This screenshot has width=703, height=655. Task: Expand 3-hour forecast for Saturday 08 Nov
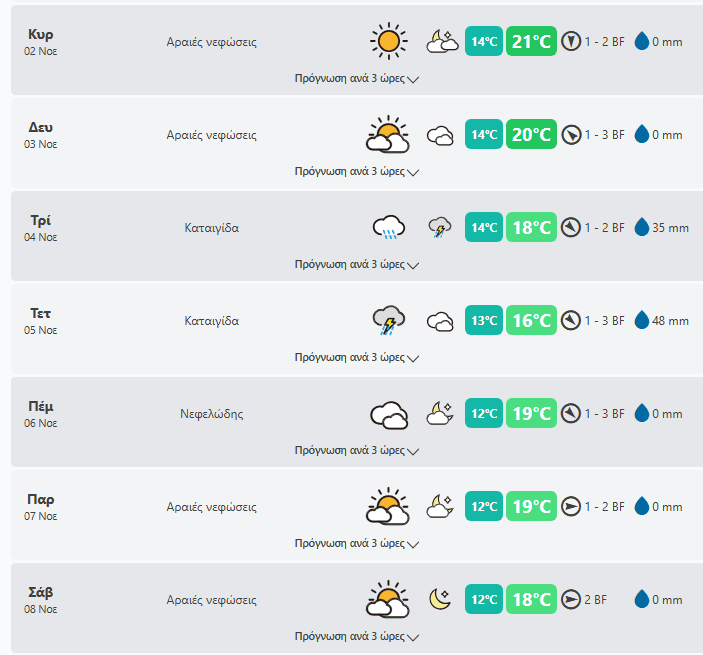tap(356, 636)
